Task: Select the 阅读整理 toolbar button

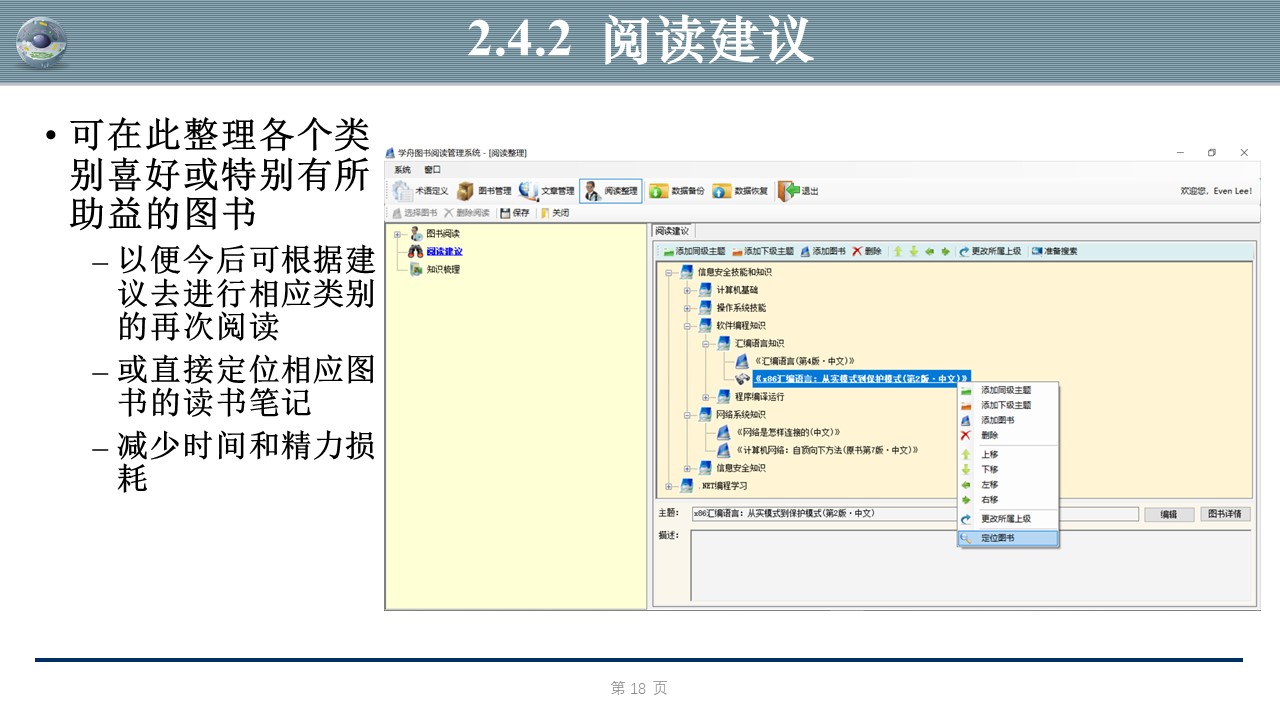Action: click(610, 191)
